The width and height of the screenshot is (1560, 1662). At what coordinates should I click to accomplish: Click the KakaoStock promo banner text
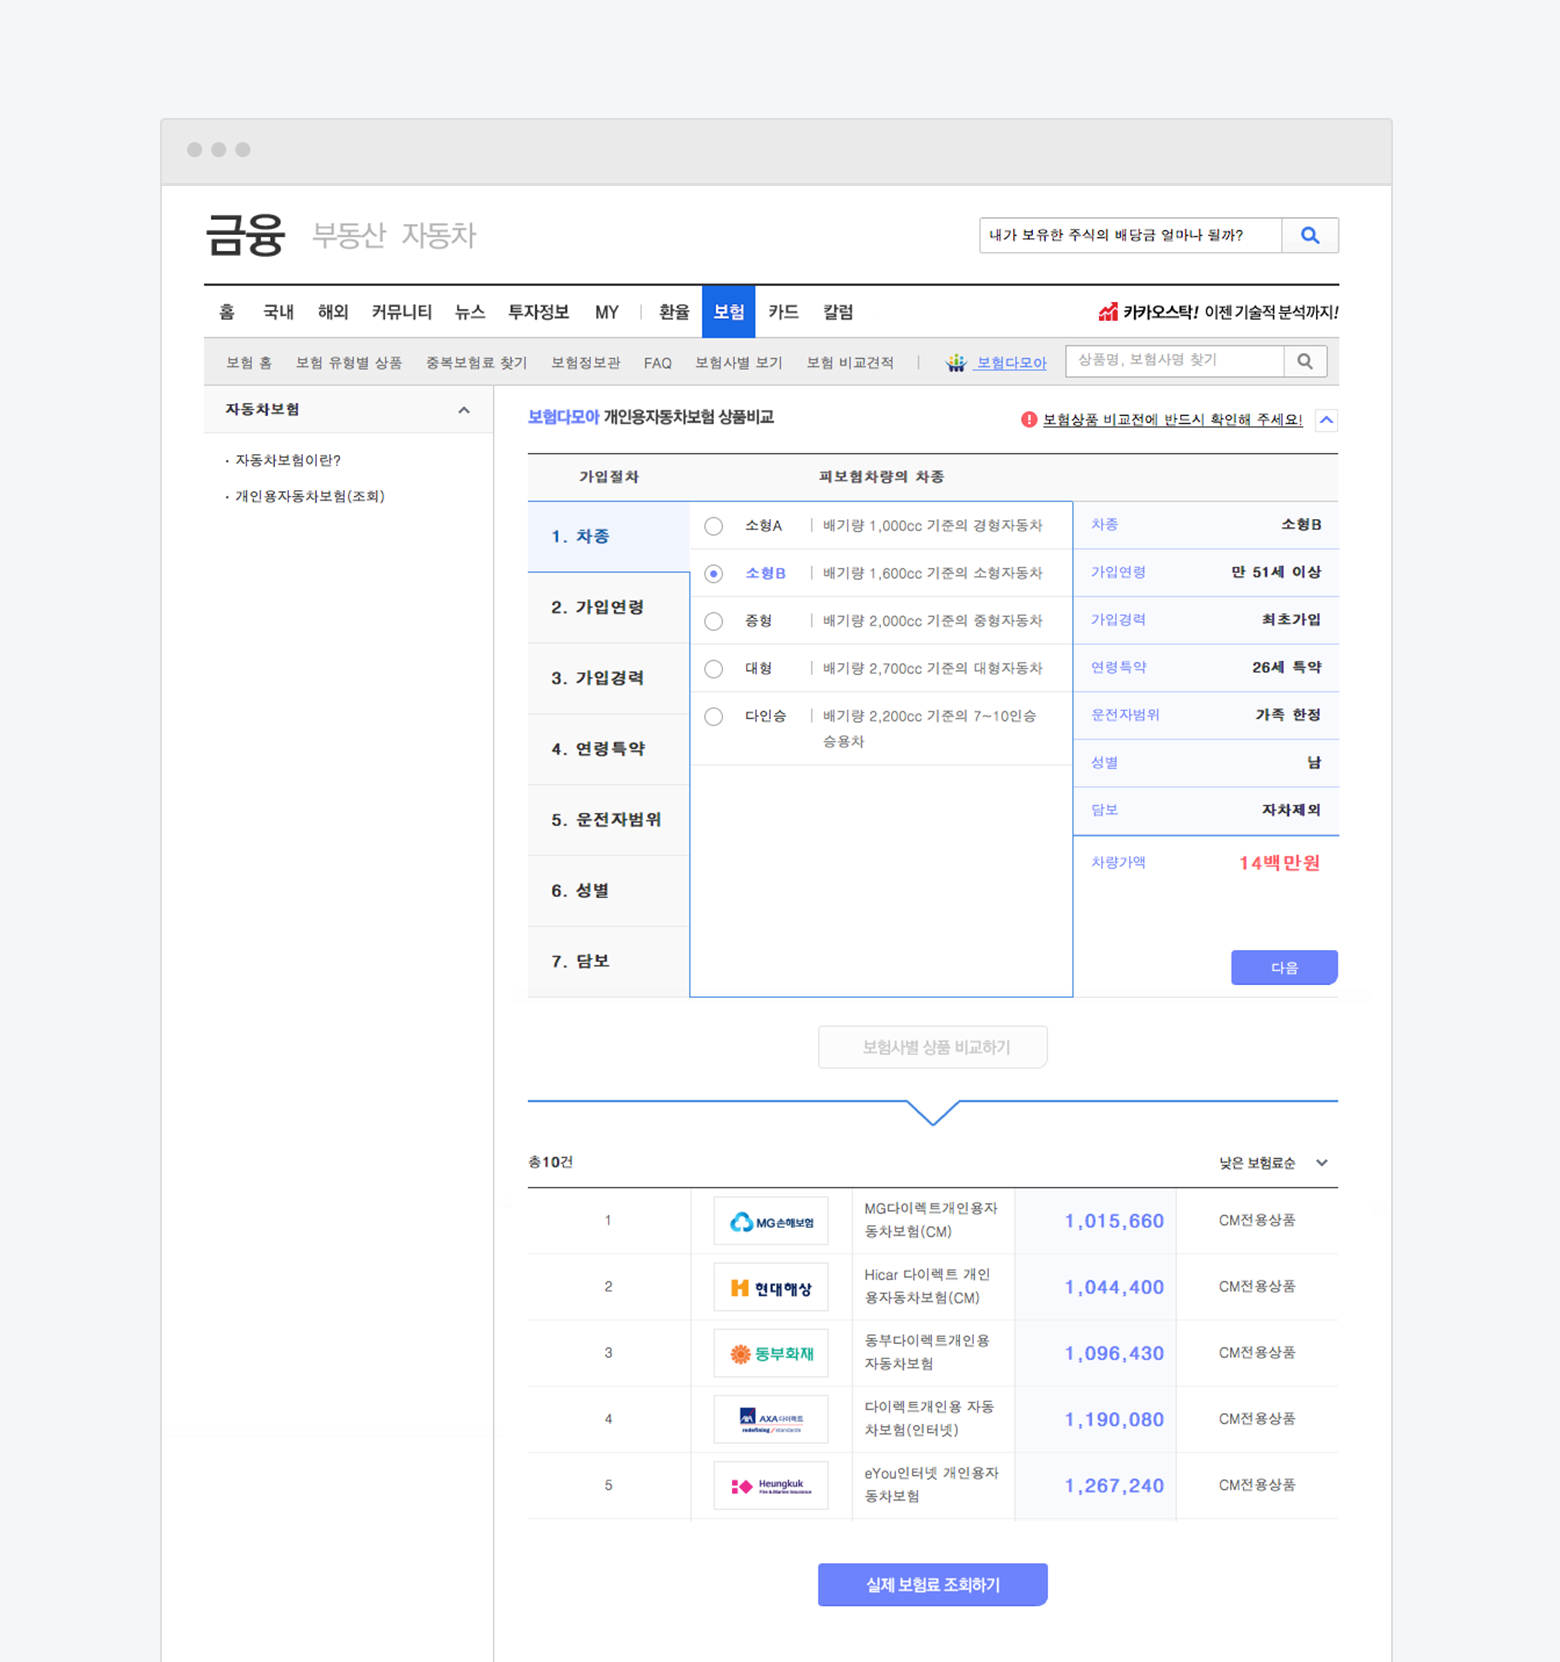coord(1230,312)
